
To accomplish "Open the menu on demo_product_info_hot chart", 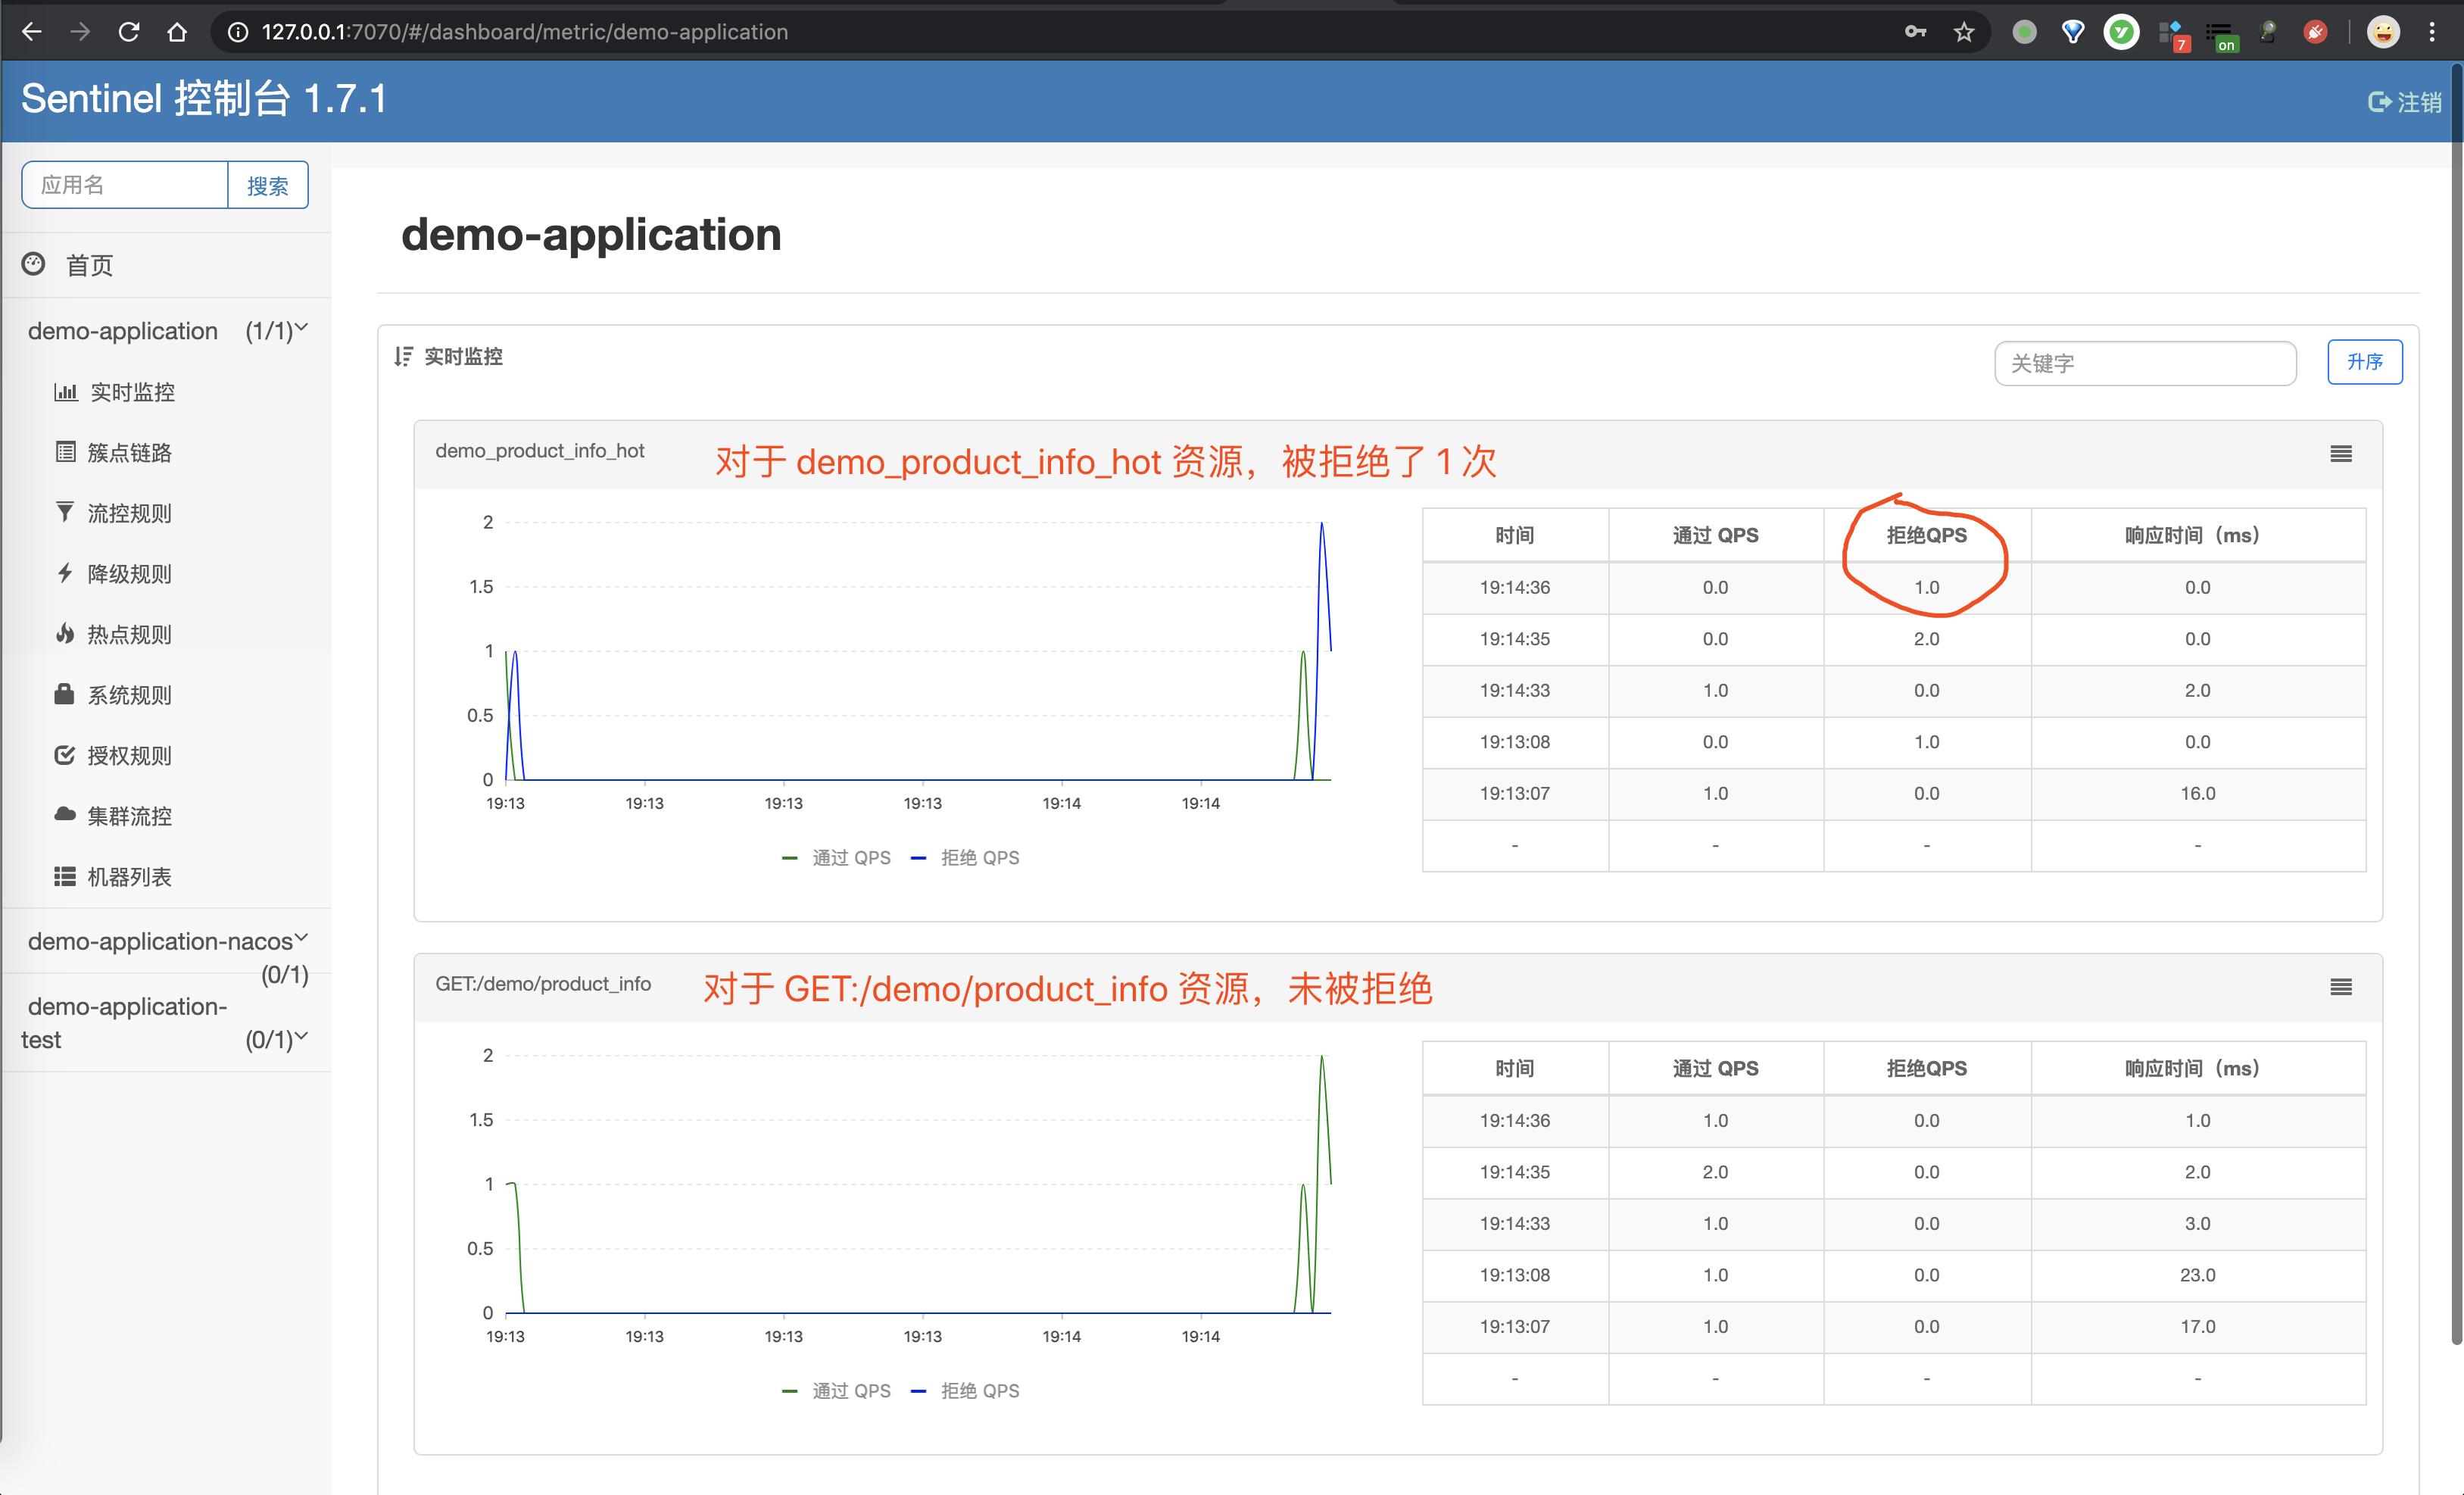I will tap(2340, 453).
